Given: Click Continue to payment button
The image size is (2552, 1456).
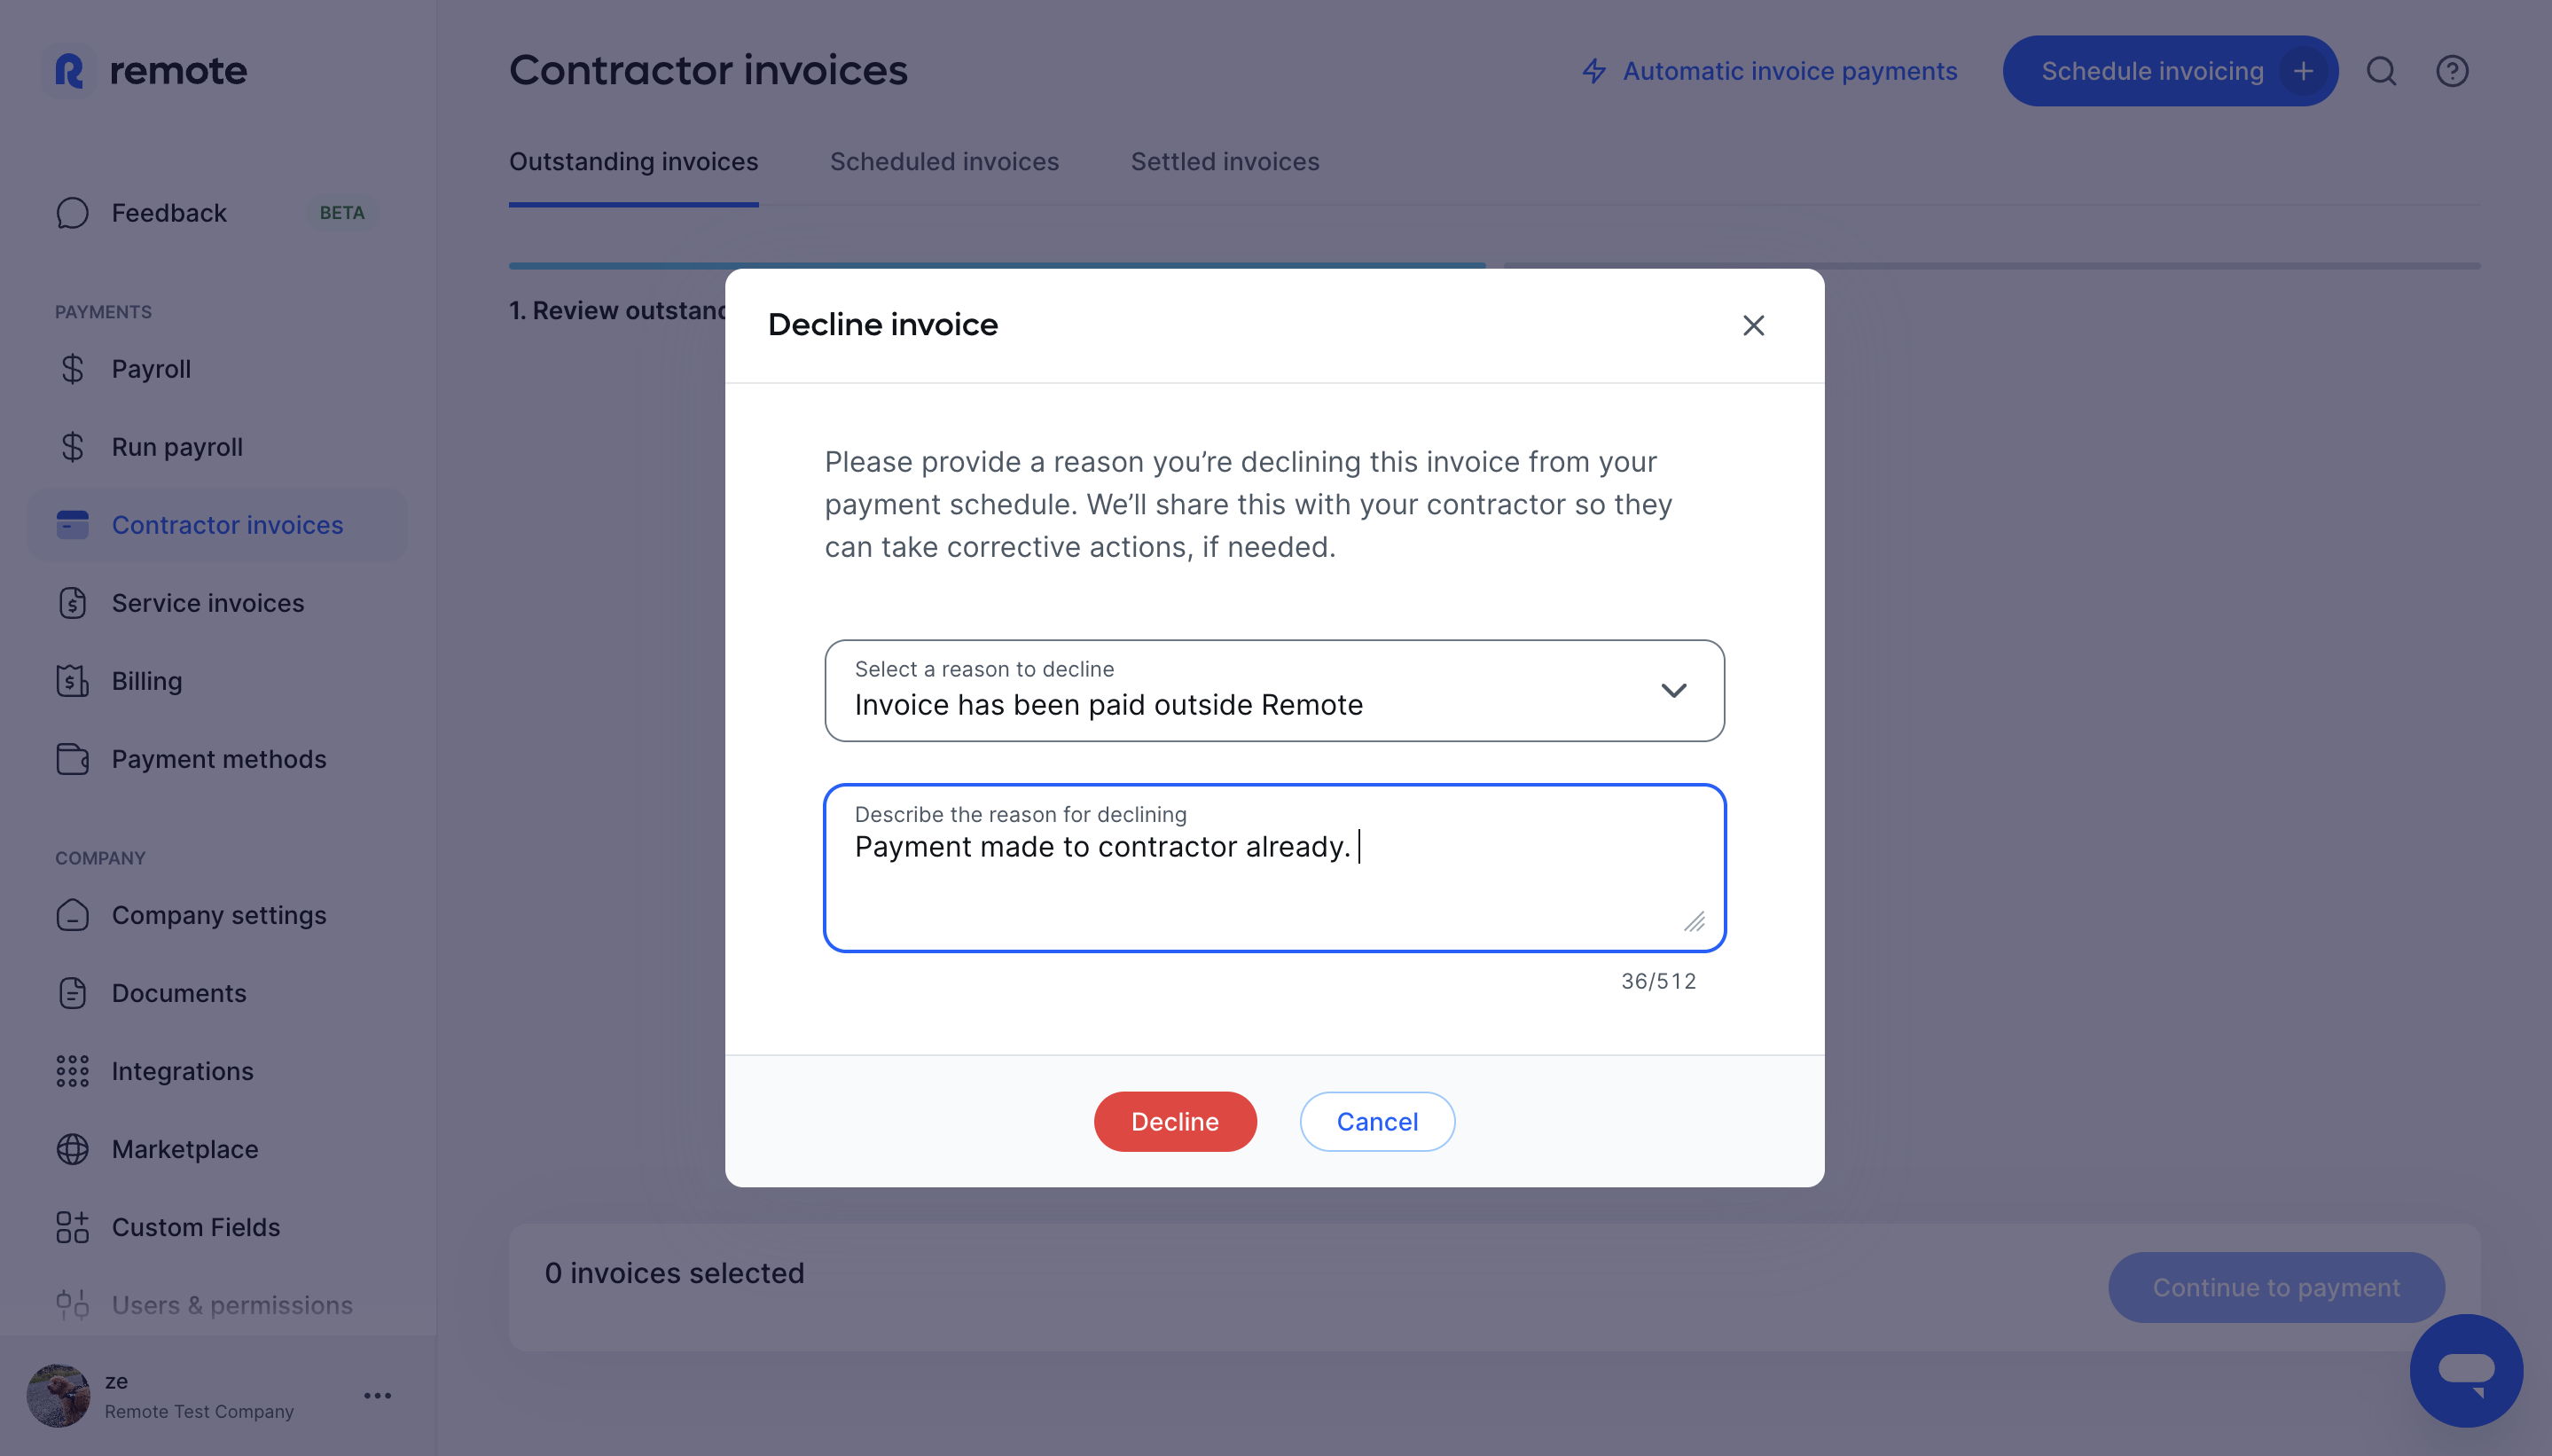Looking at the screenshot, I should pyautogui.click(x=2276, y=1288).
